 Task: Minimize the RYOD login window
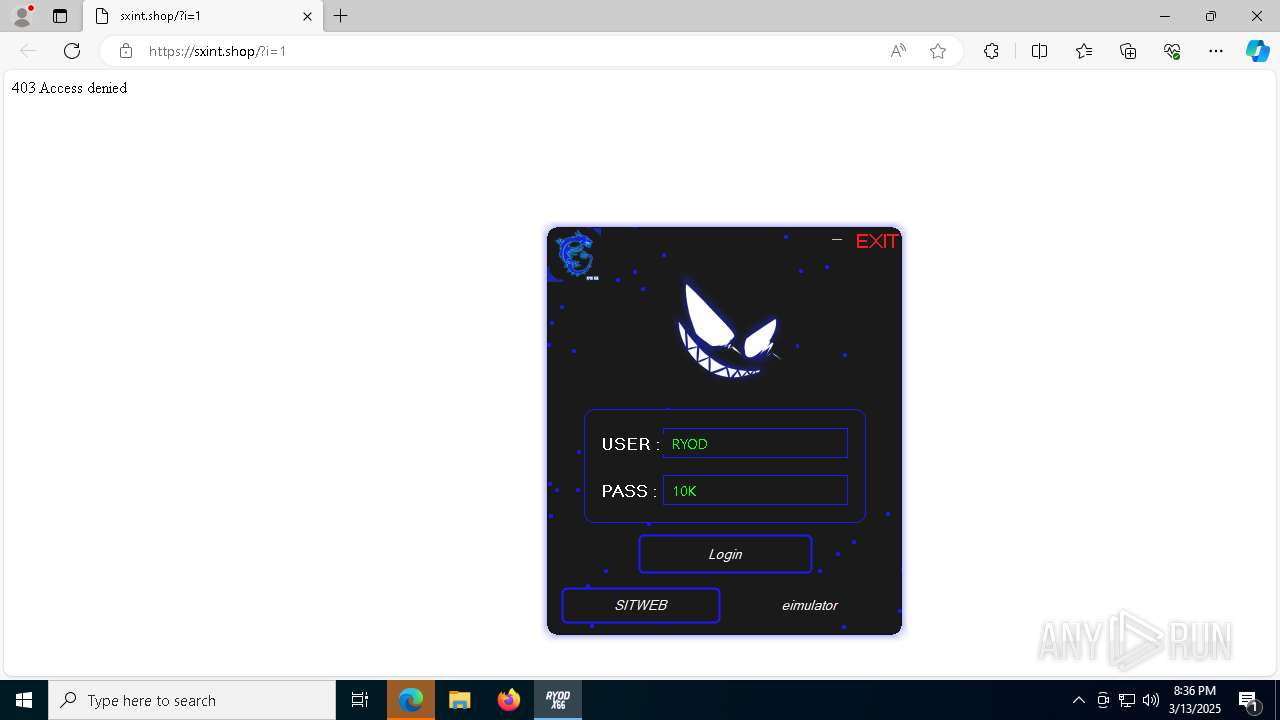837,240
